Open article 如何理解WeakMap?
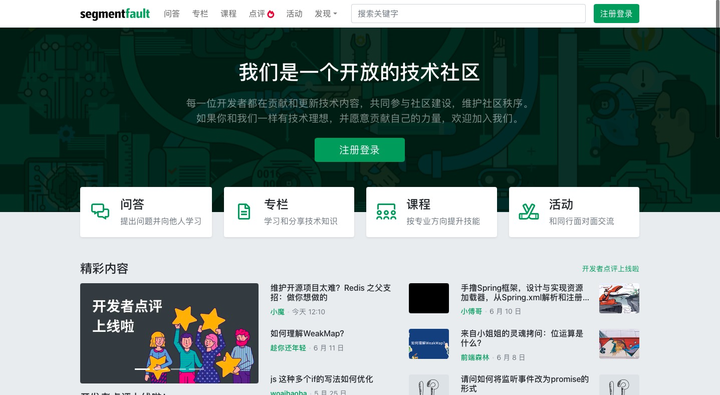Image resolution: width=720 pixels, height=395 pixels. 307,333
